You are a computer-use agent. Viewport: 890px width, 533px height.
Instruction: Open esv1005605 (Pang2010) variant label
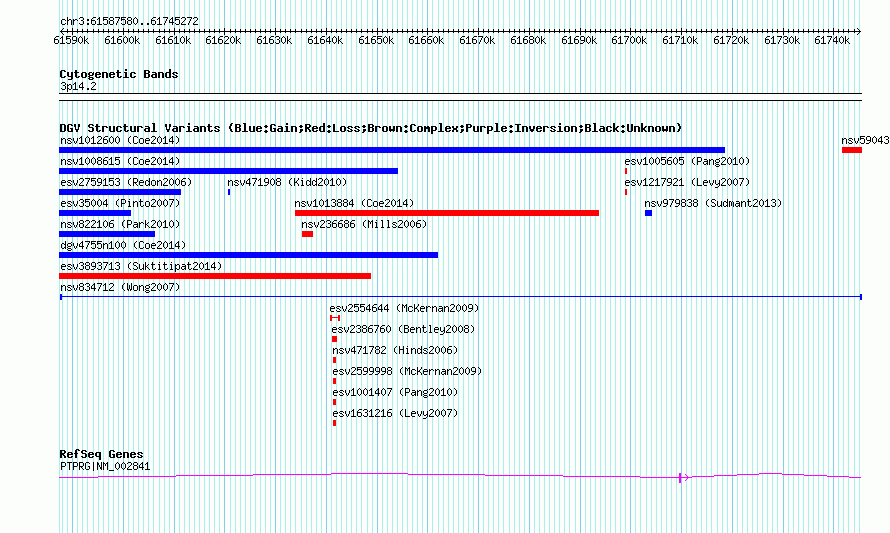(687, 161)
